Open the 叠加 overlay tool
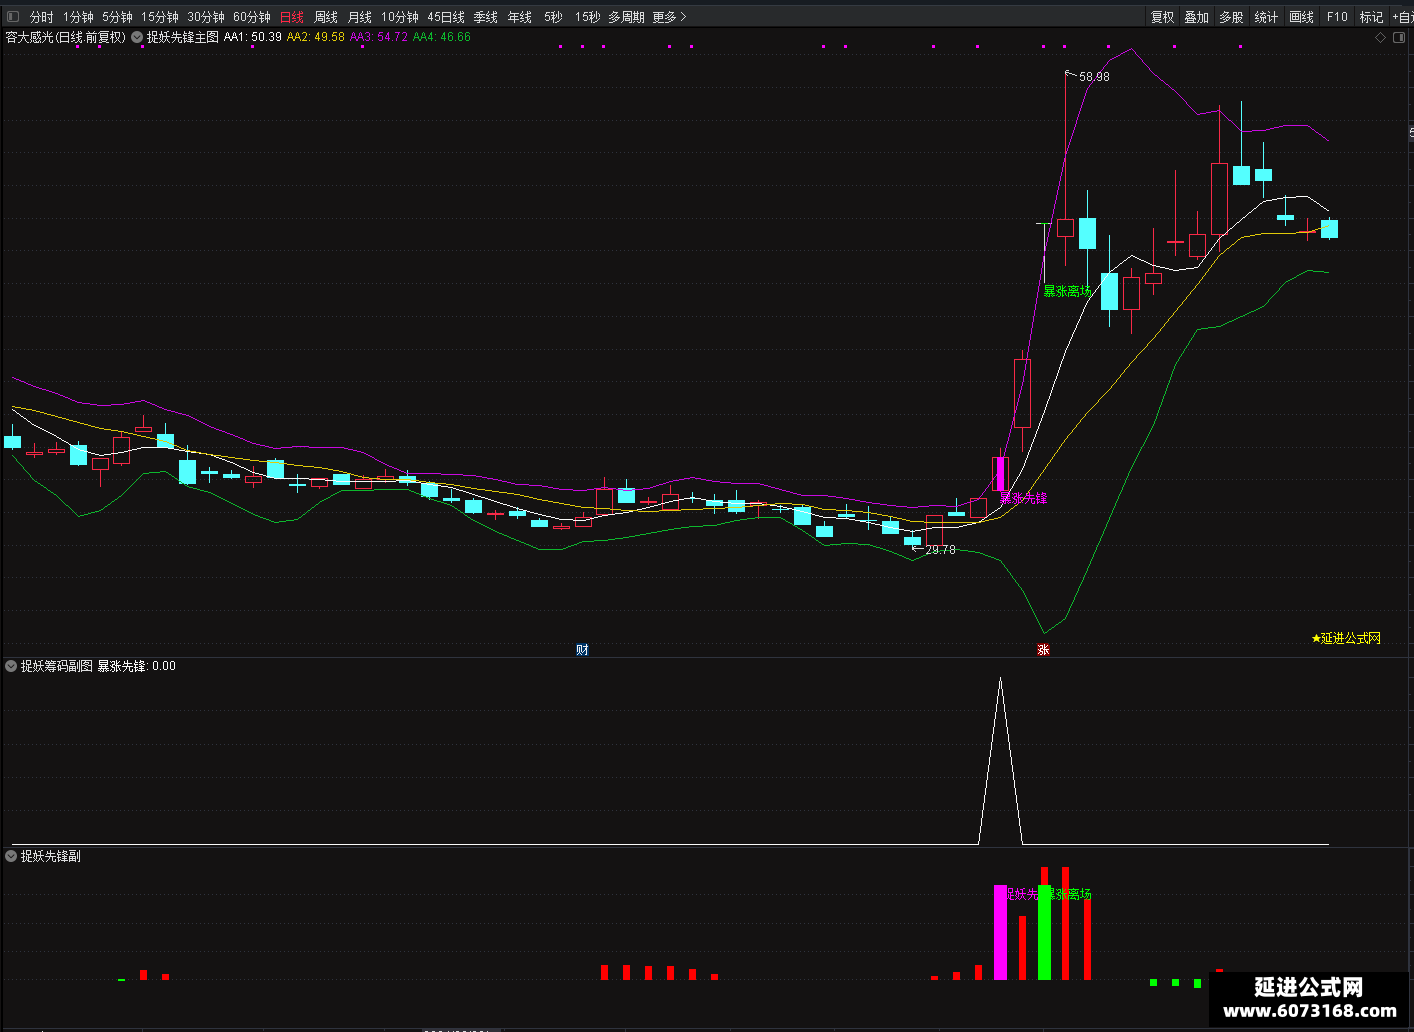The image size is (1414, 1032). tap(1197, 17)
